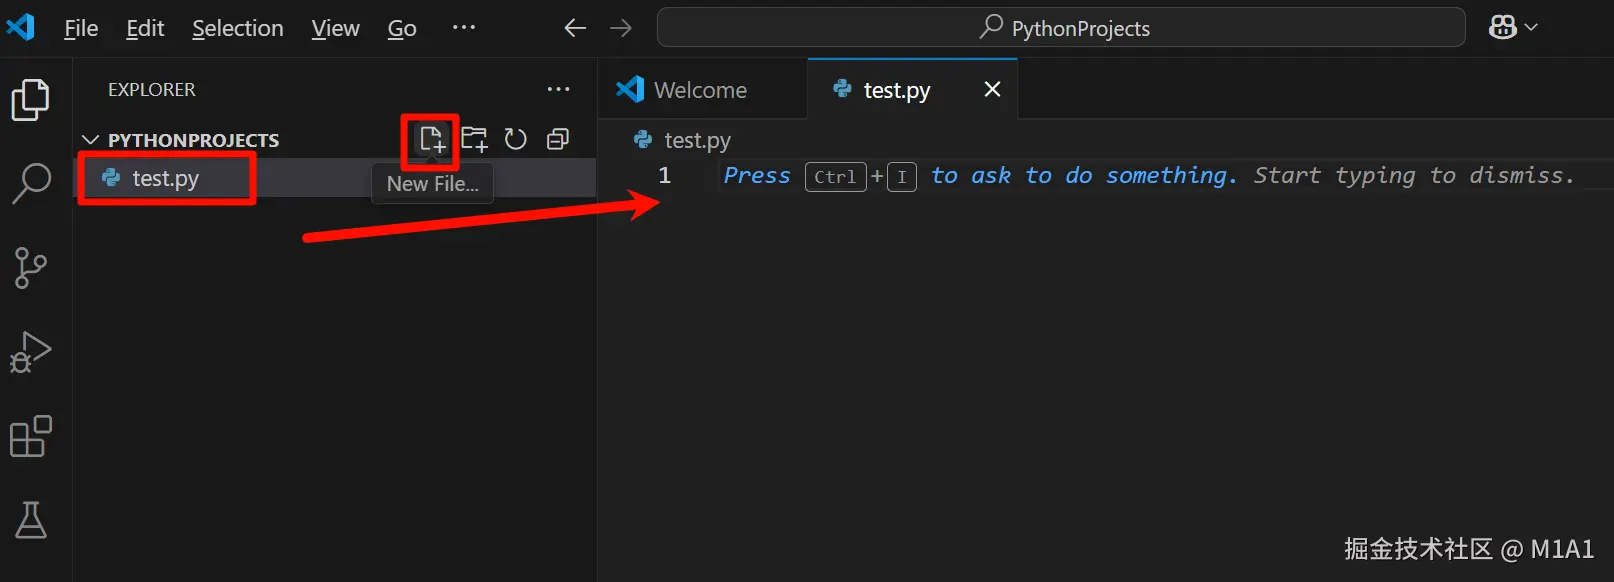
Task: Open the Copilot chat dropdown
Action: coord(1513,28)
